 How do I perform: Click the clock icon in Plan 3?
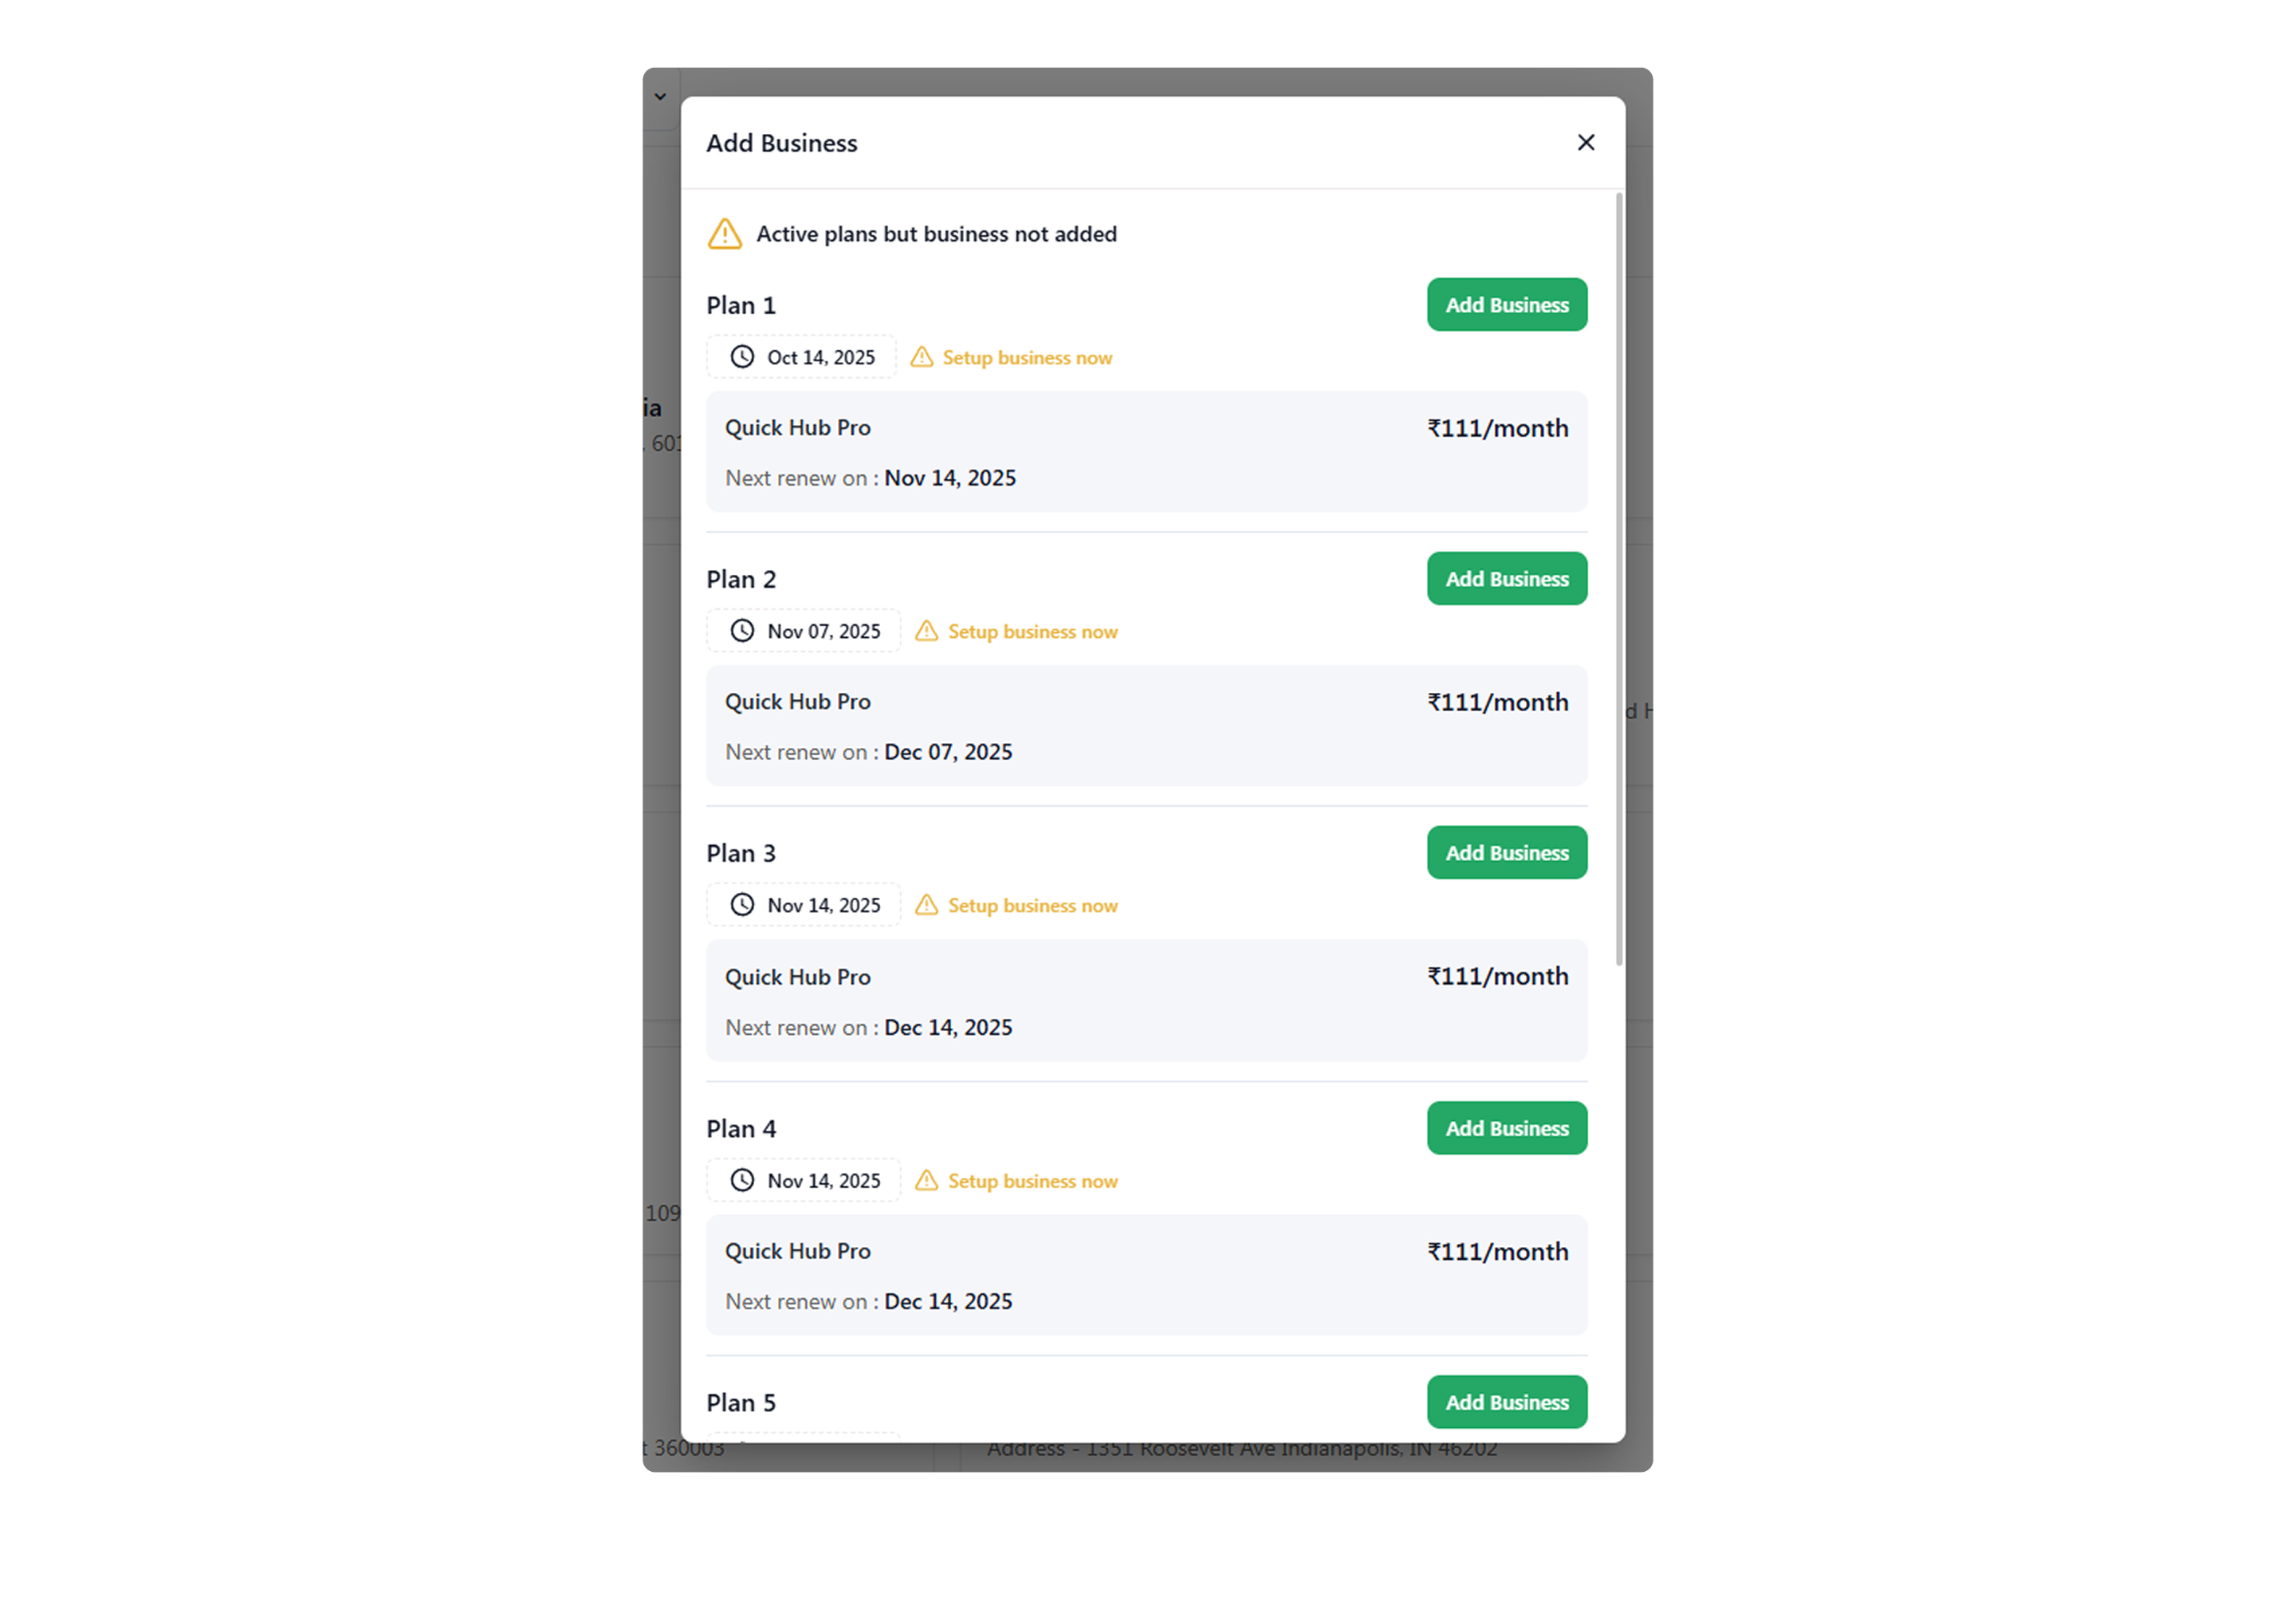[742, 905]
